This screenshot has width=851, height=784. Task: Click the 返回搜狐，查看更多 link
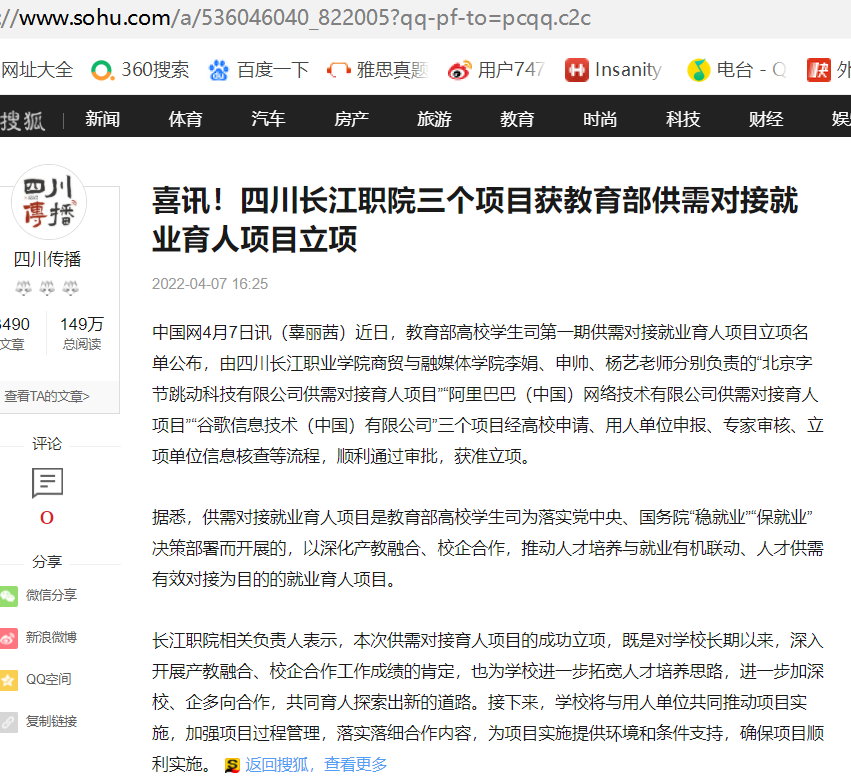coord(316,765)
